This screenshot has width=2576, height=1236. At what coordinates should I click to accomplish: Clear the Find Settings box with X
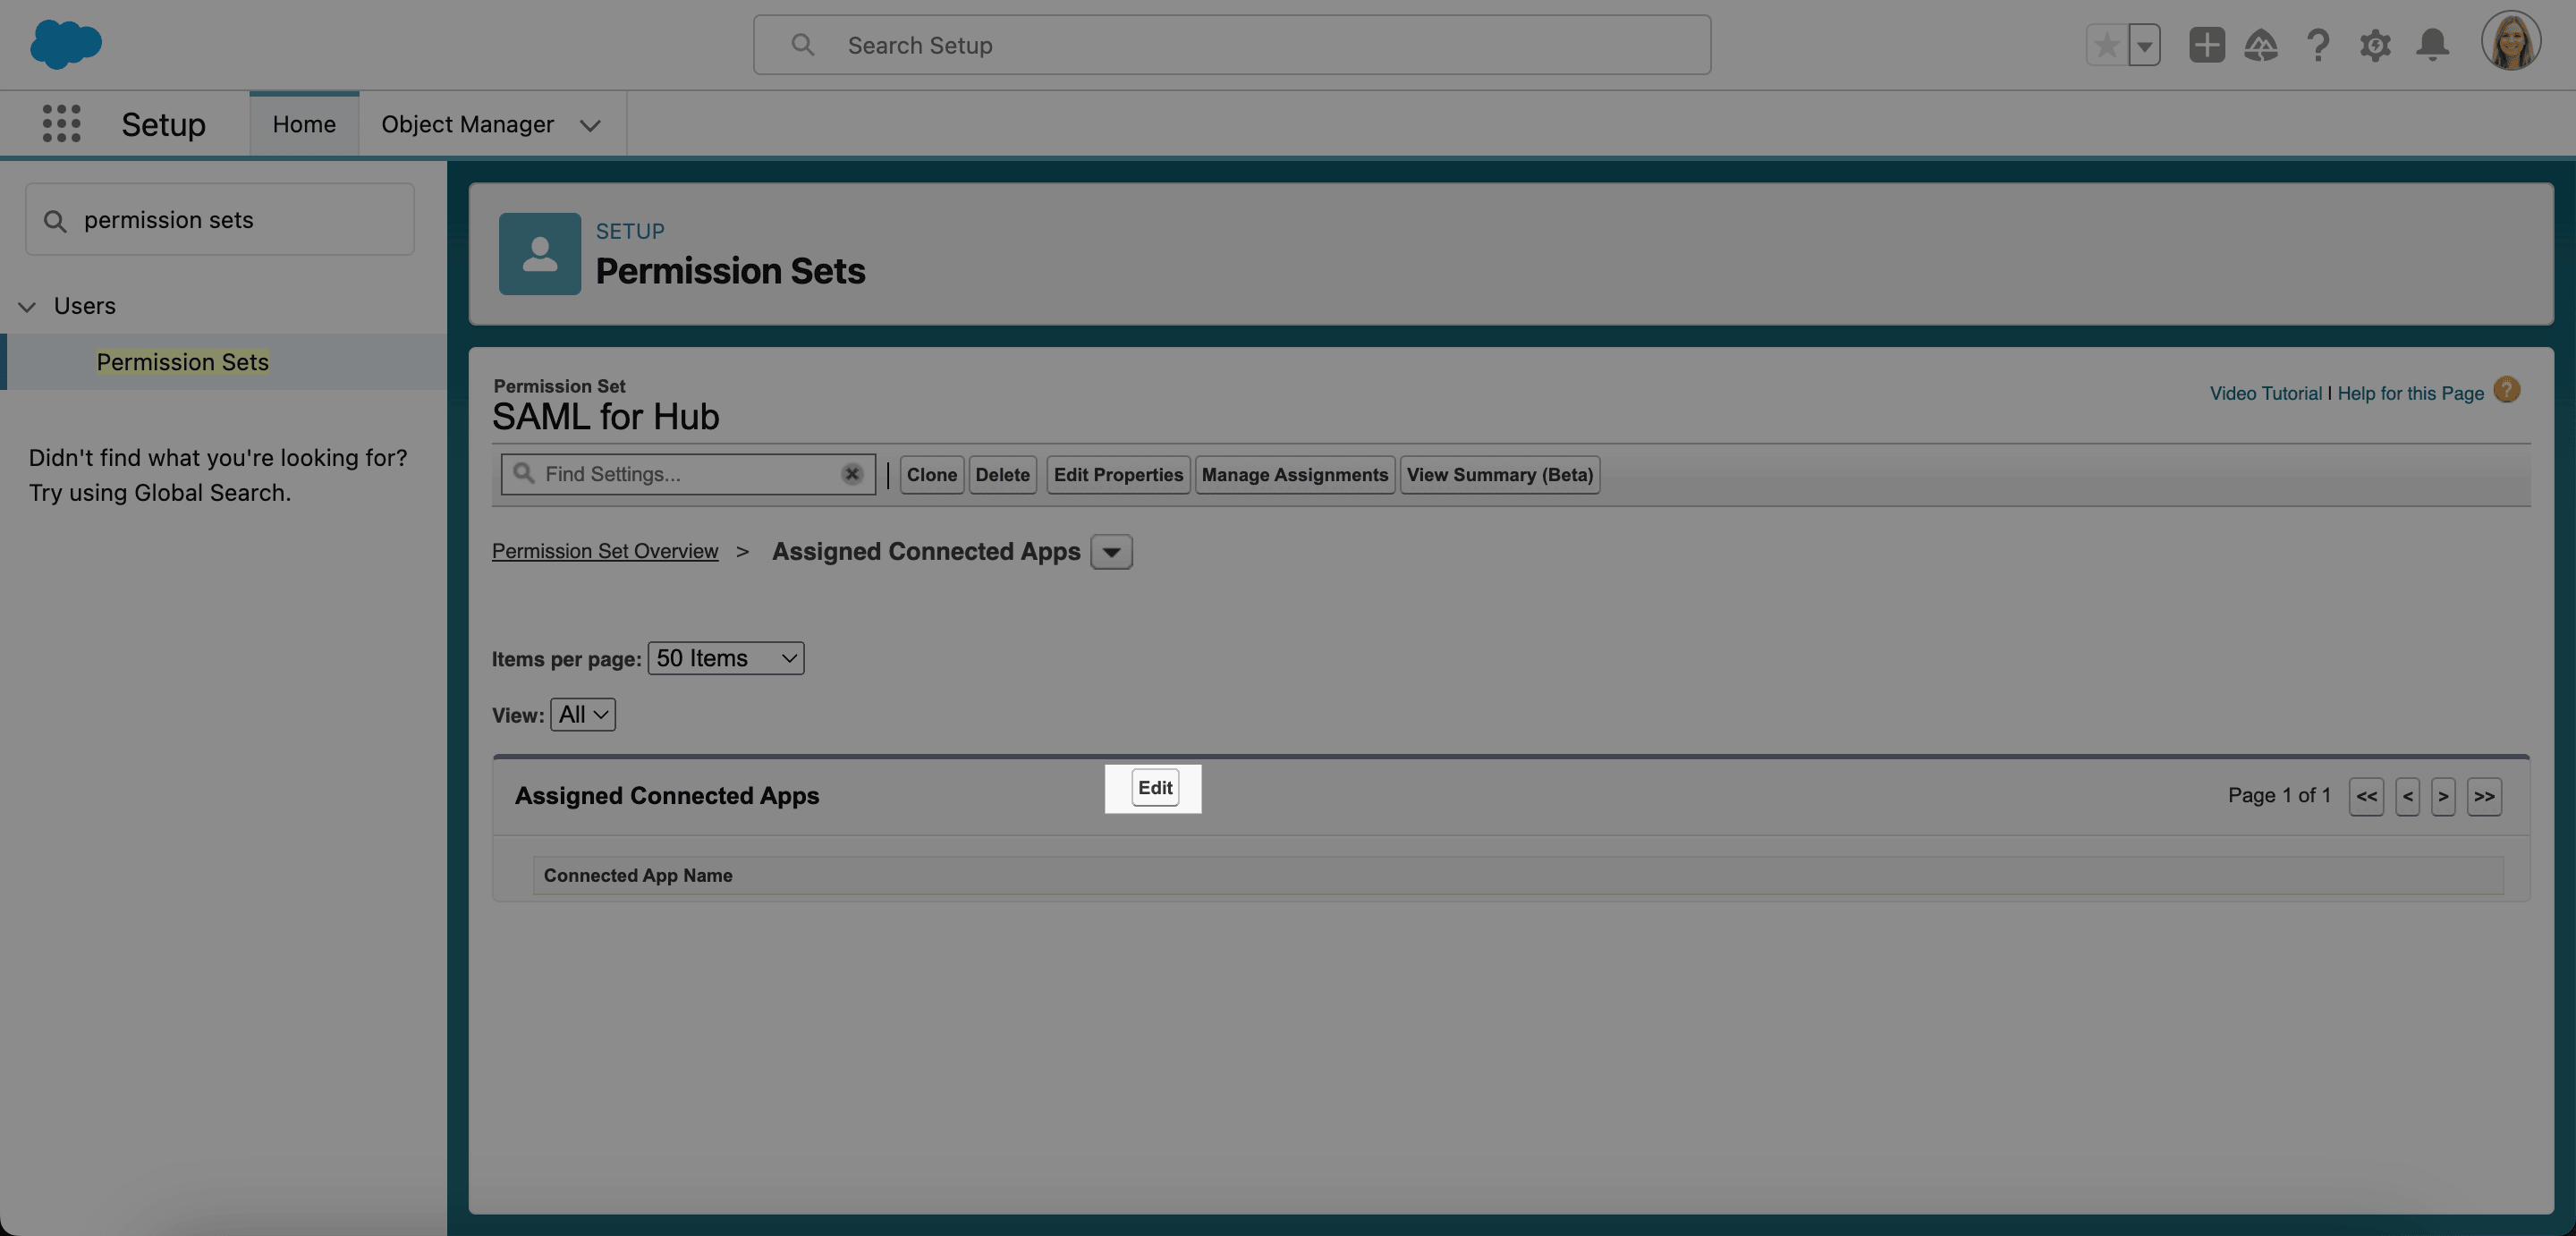(x=852, y=474)
